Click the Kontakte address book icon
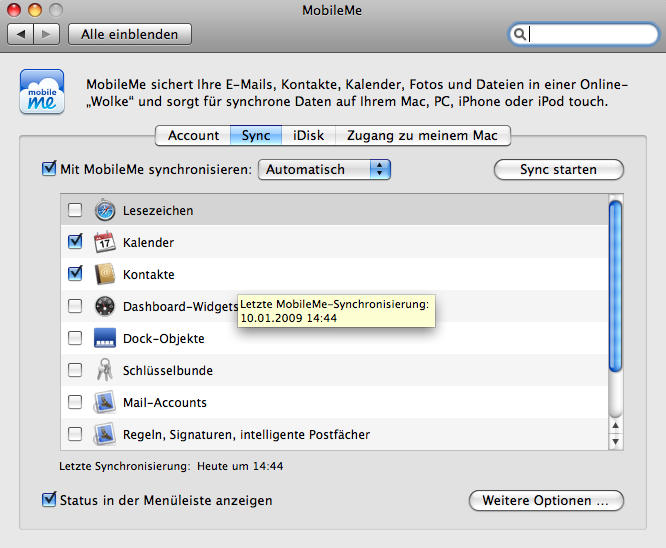This screenshot has height=548, width=666. (x=105, y=274)
